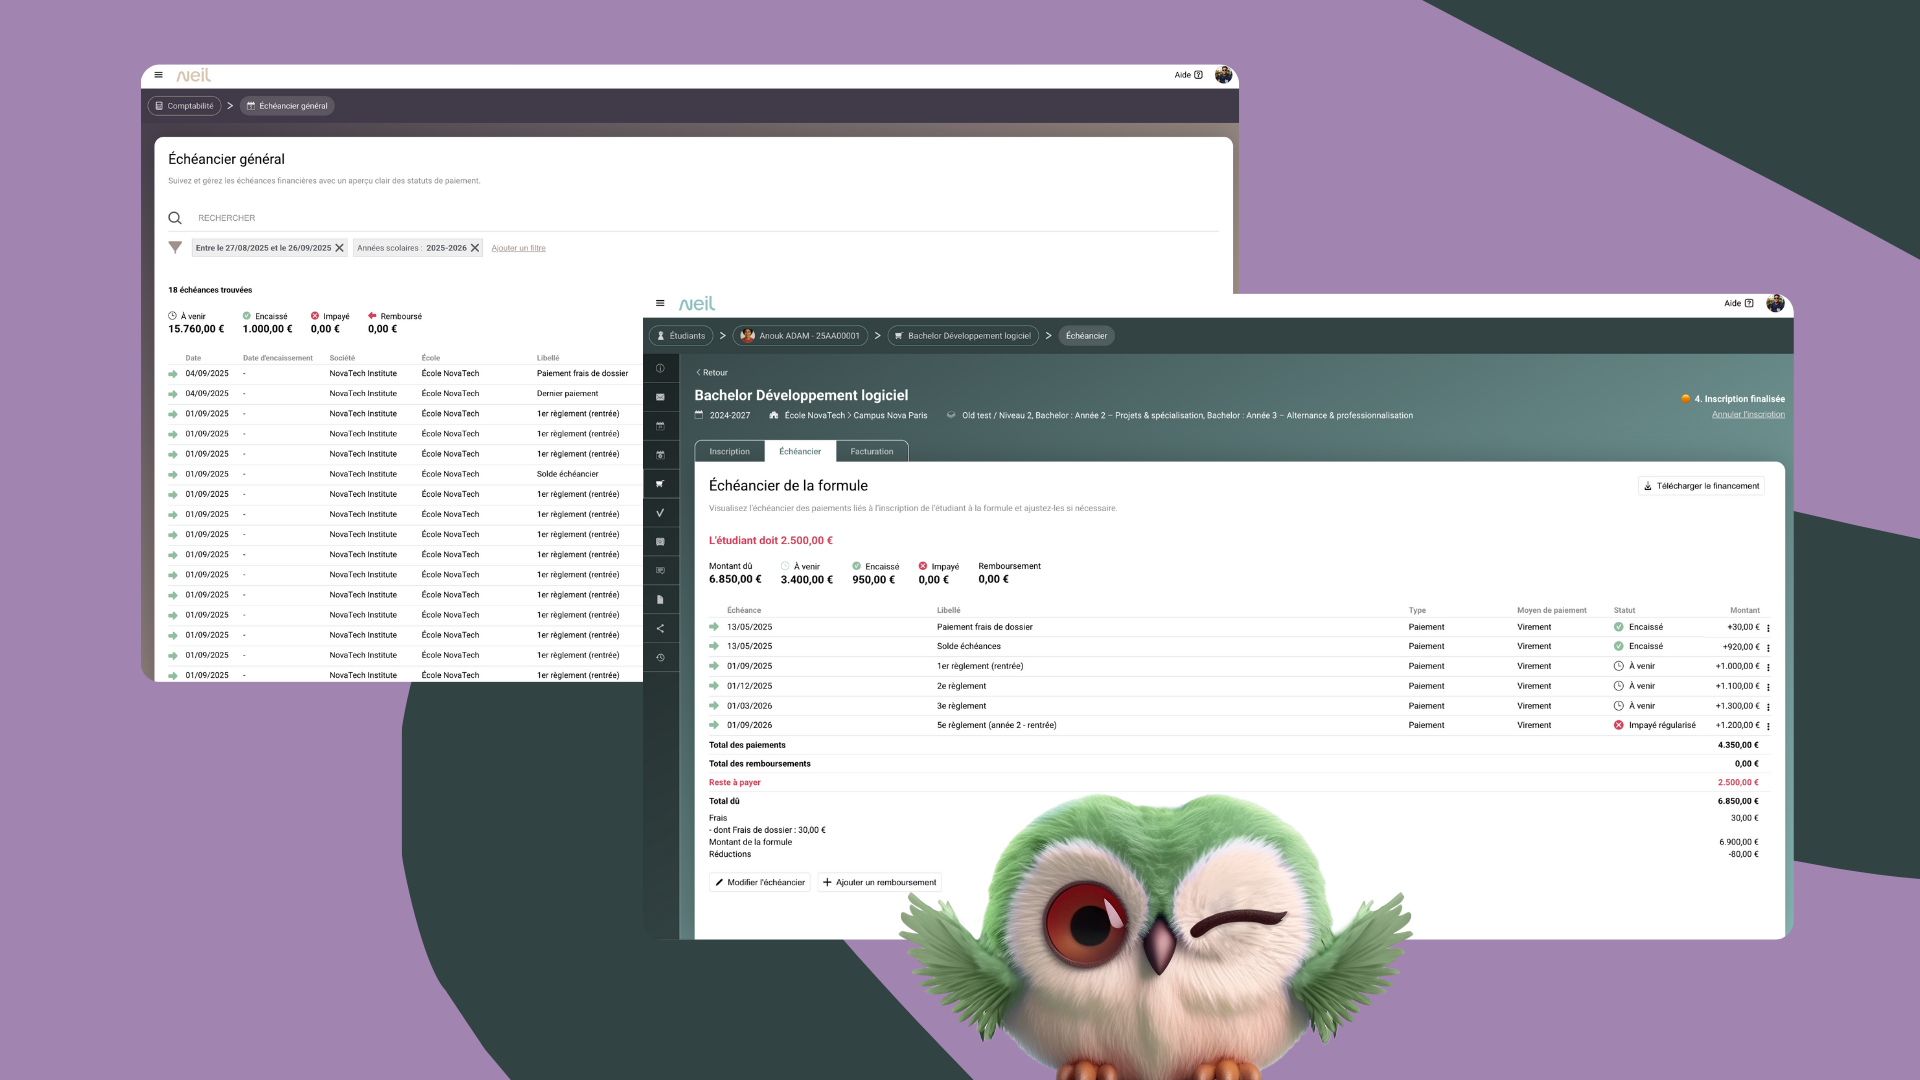Open options menu for Paiement frais de dossier row
Viewport: 1920px width, 1080px height.
point(1768,628)
